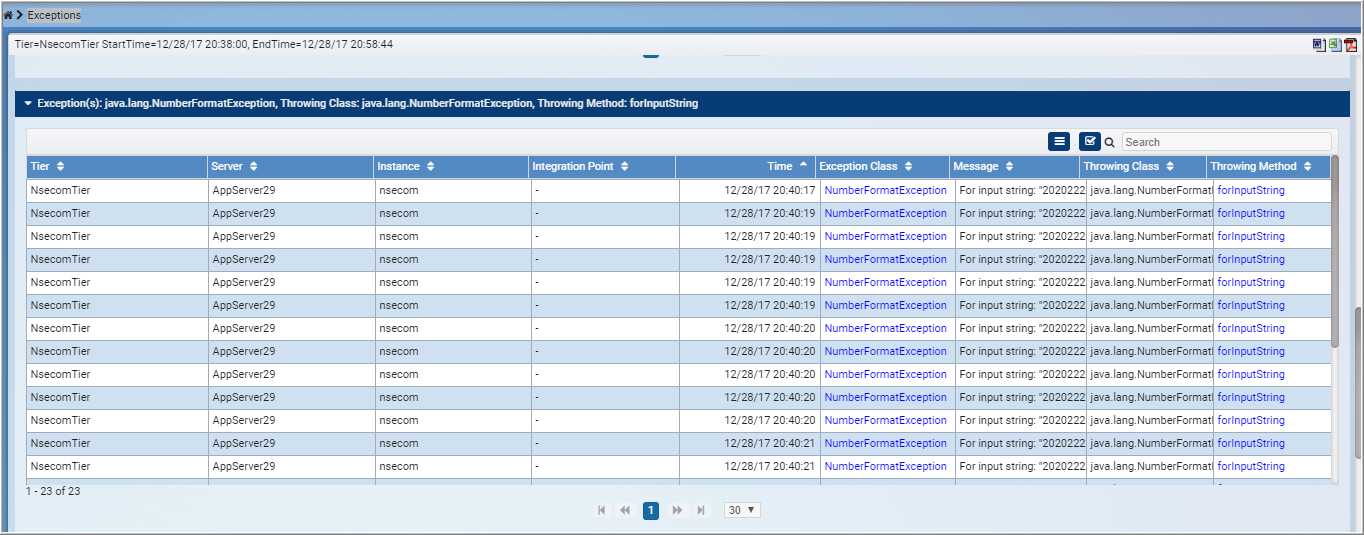Viewport: 1364px width, 535px height.
Task: Sort by Integration Point column arrows
Action: (624, 166)
